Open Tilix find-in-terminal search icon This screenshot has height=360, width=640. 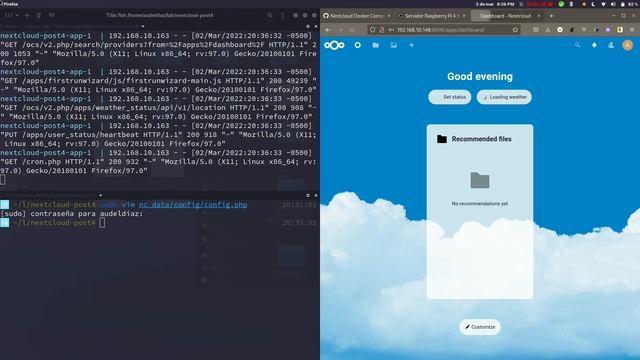click(270, 16)
